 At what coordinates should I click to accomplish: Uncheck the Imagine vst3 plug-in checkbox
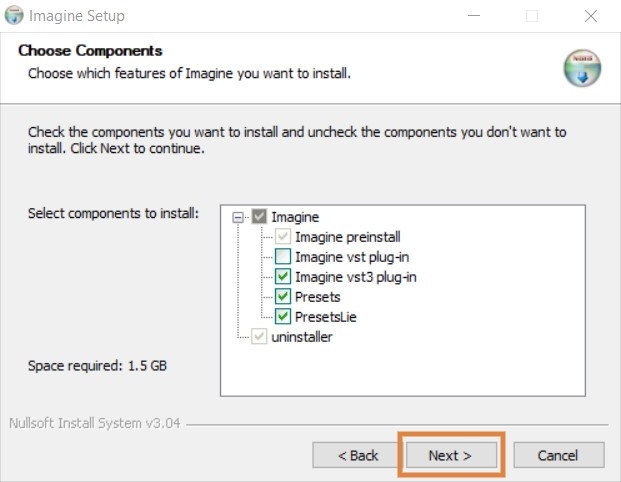point(283,277)
